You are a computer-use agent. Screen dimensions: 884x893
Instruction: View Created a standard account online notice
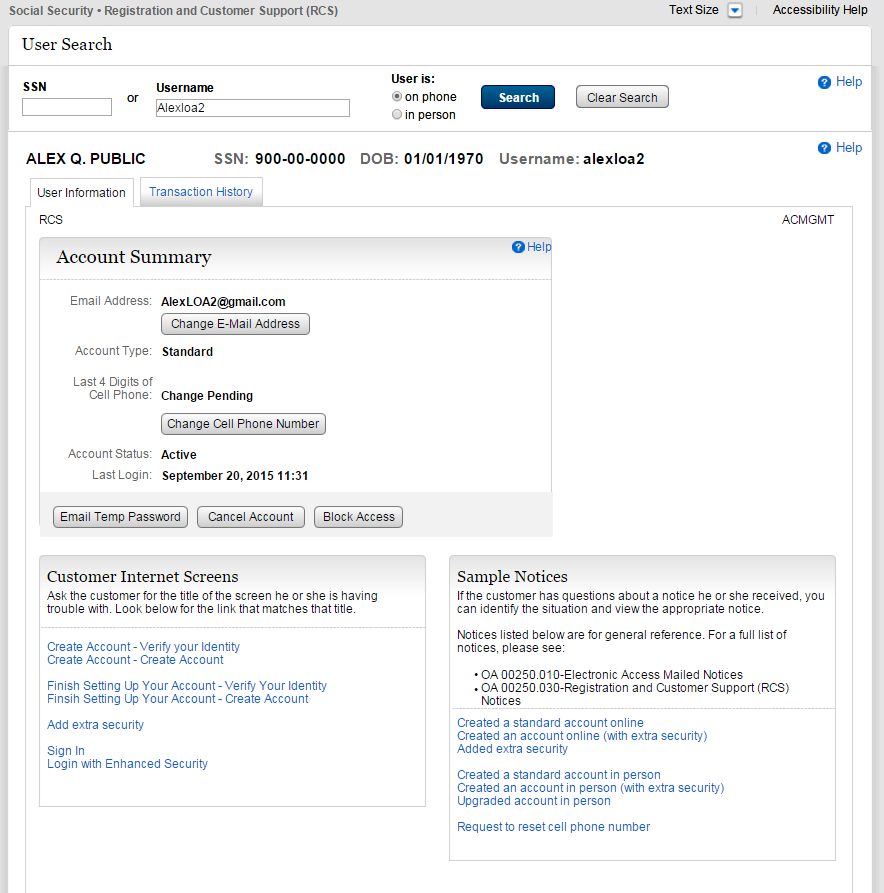(x=550, y=723)
